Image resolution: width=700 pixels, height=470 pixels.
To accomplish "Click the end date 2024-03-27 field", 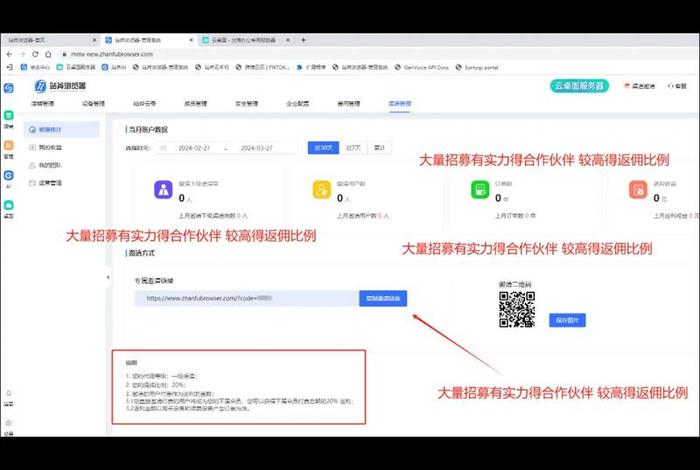I will (x=257, y=148).
